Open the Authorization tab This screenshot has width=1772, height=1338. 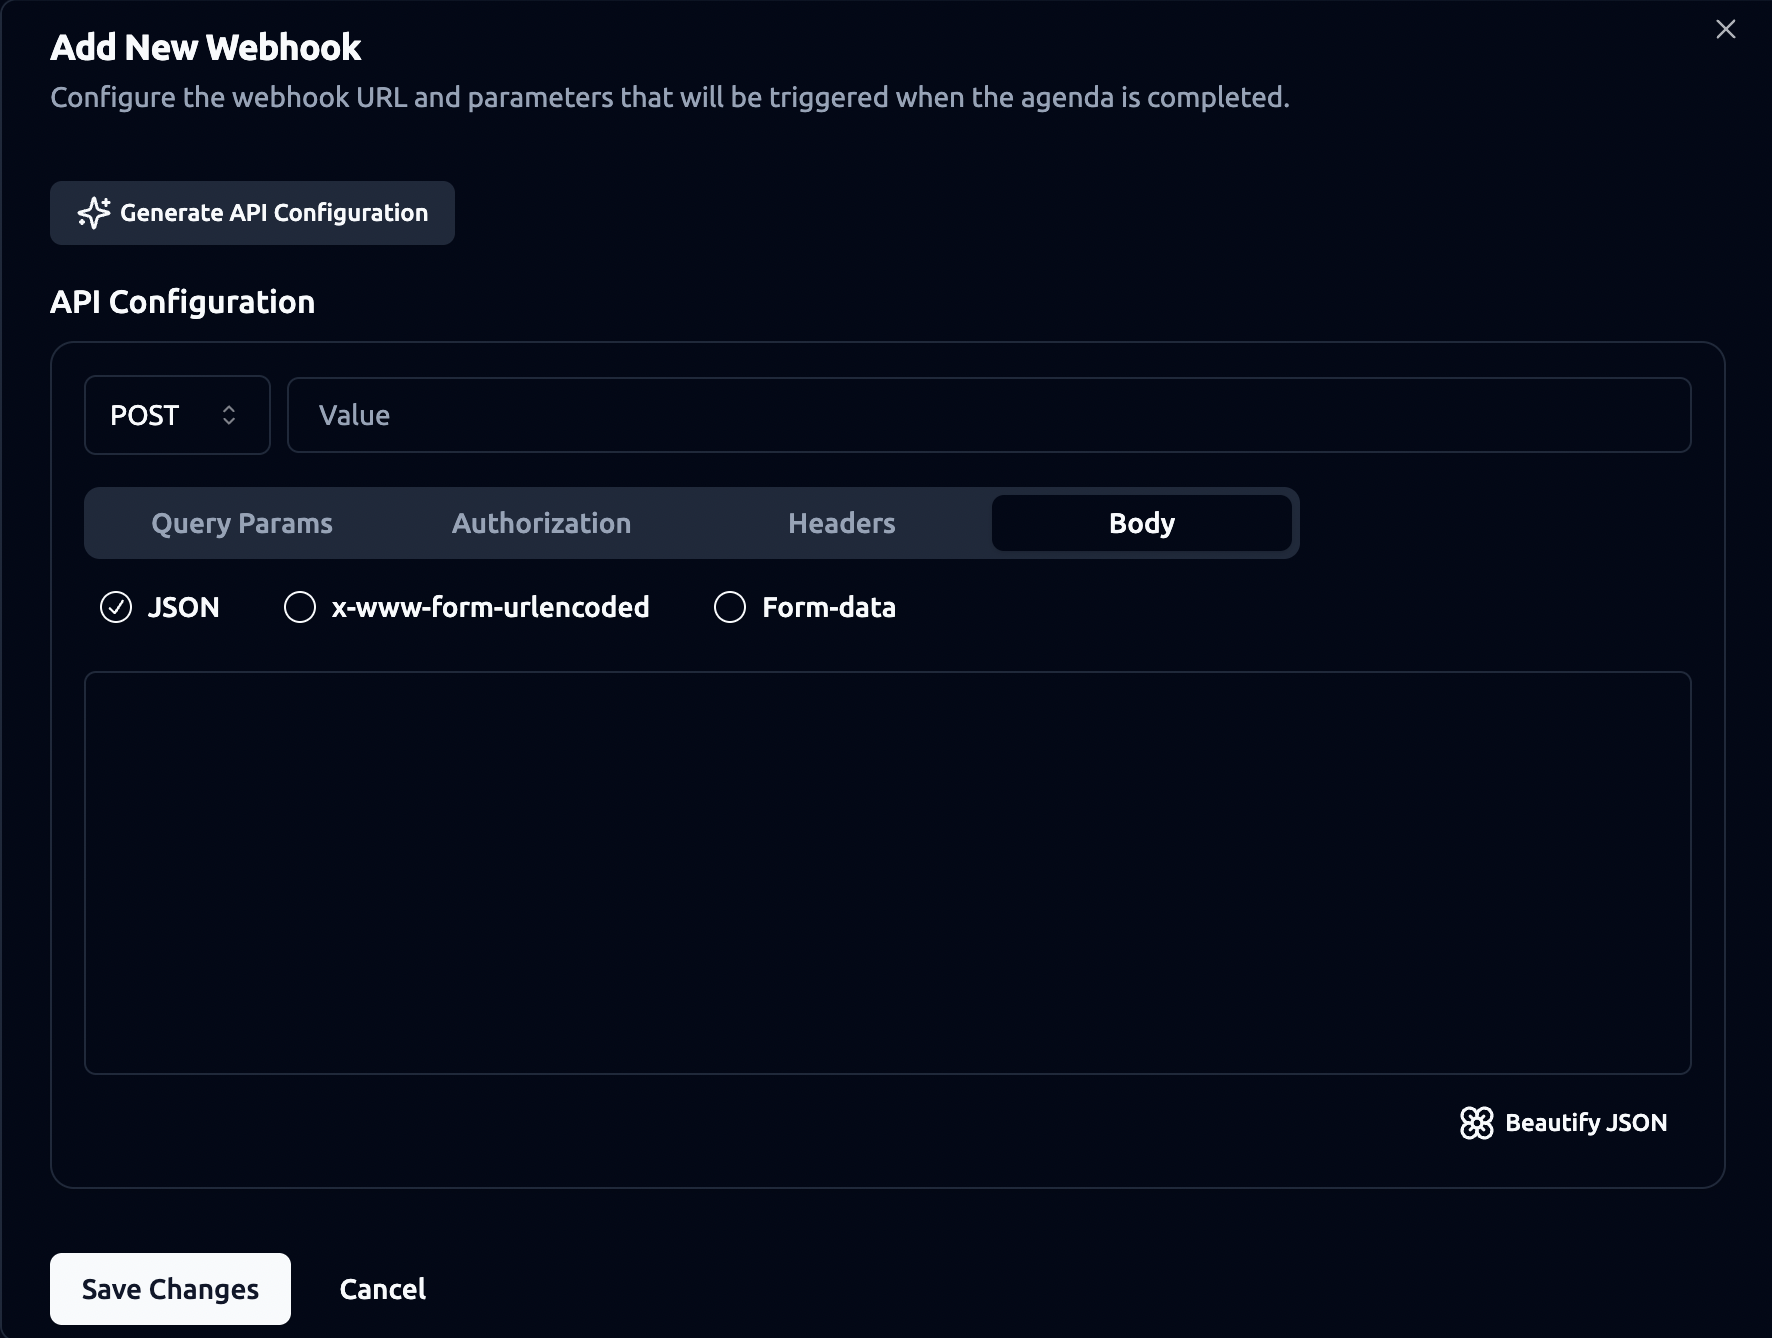pos(542,523)
